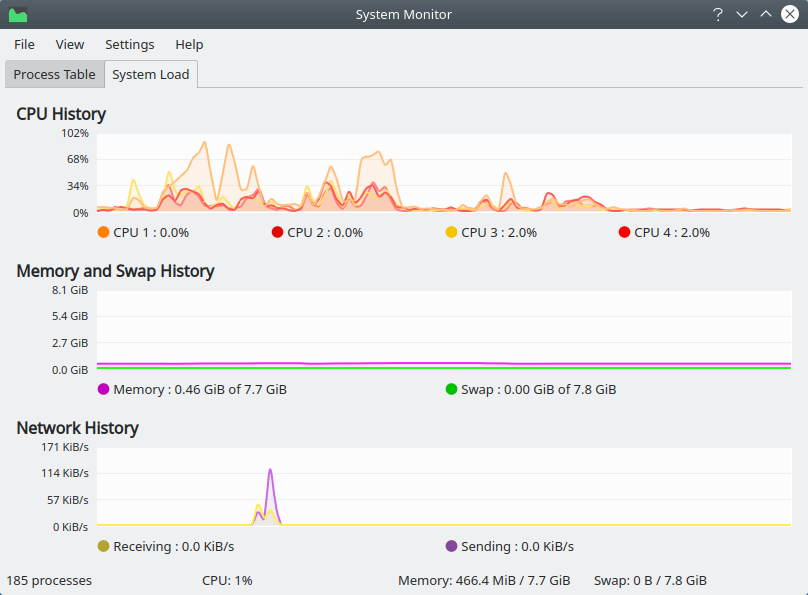Open the File menu
Screen dimensions: 808x595
(x=24, y=44)
